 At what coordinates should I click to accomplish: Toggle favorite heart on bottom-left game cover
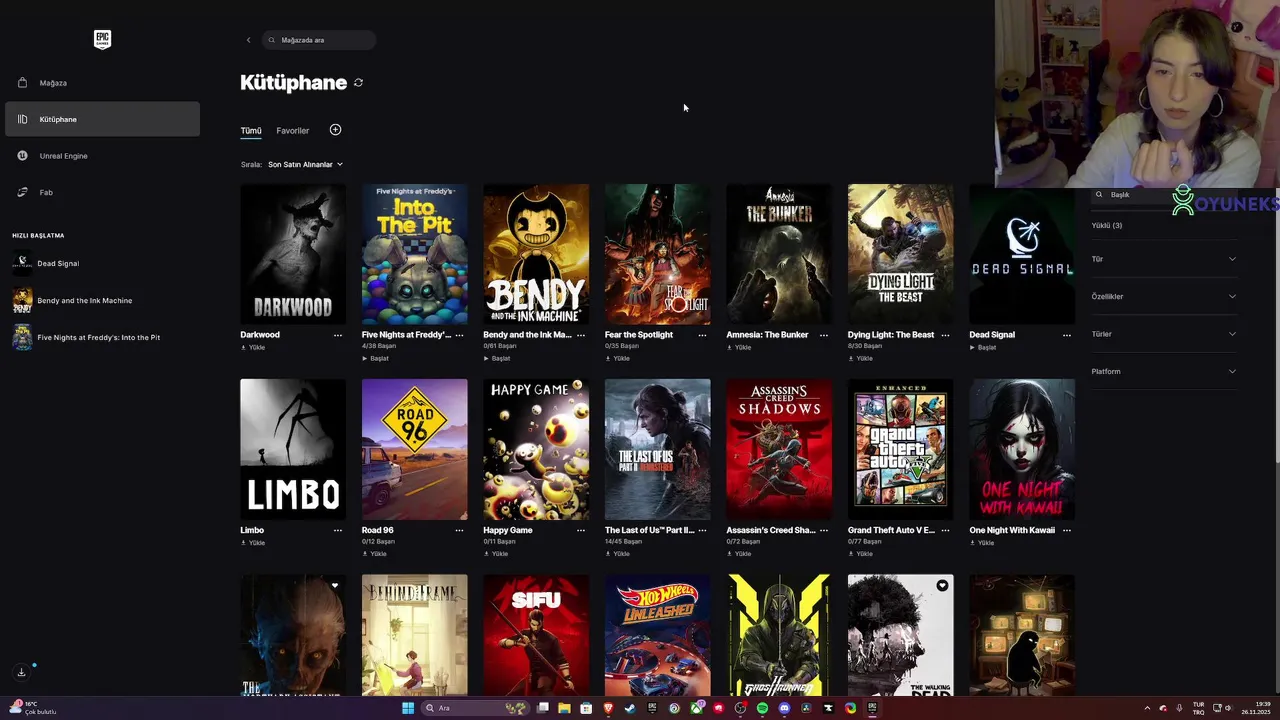(335, 586)
